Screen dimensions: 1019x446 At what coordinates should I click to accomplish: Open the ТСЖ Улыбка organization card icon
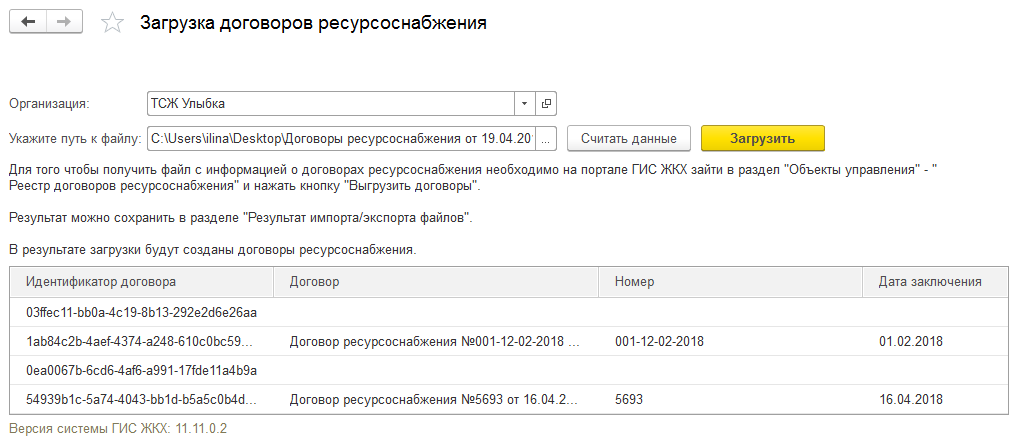547,103
